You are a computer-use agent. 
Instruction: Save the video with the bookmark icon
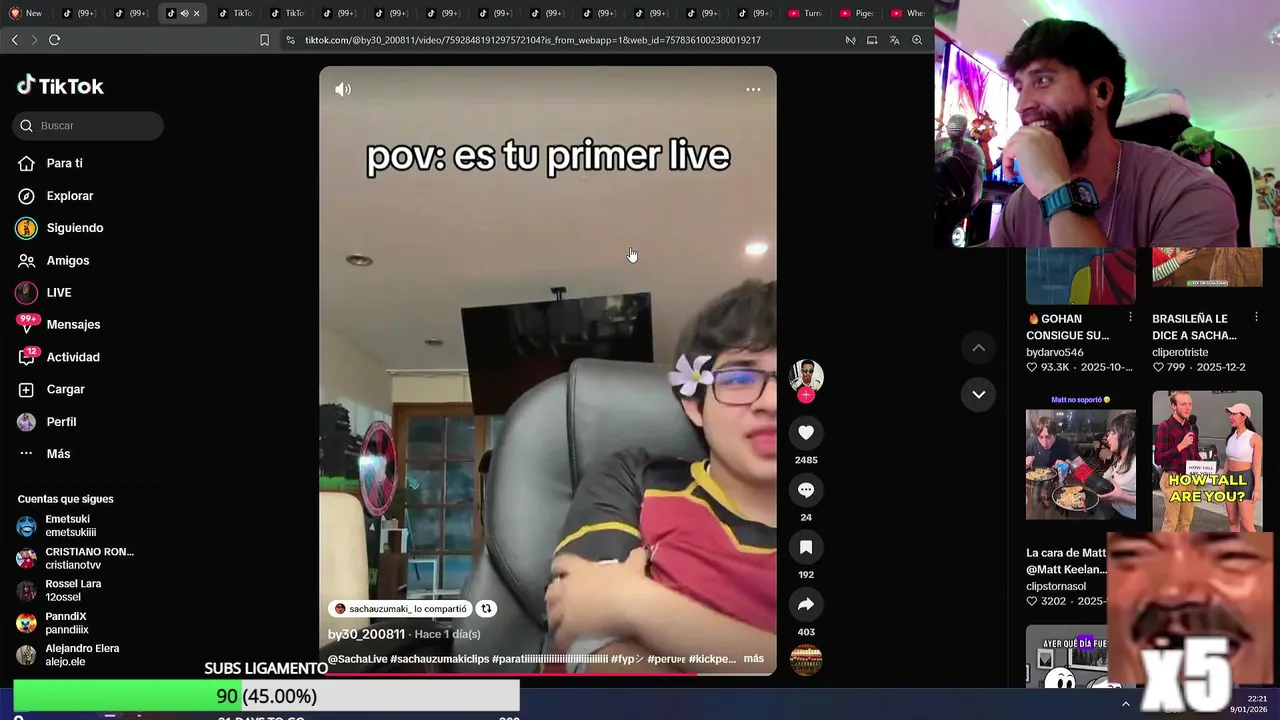[806, 547]
